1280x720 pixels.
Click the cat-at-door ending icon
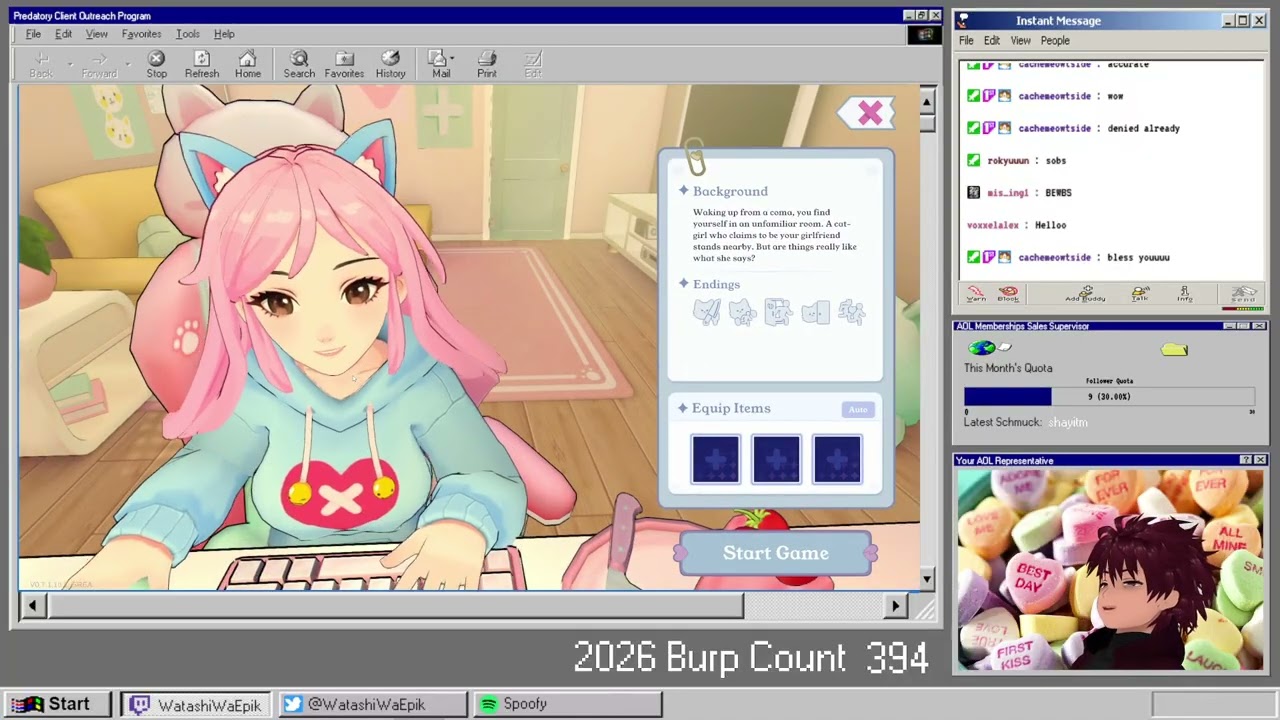pos(815,312)
